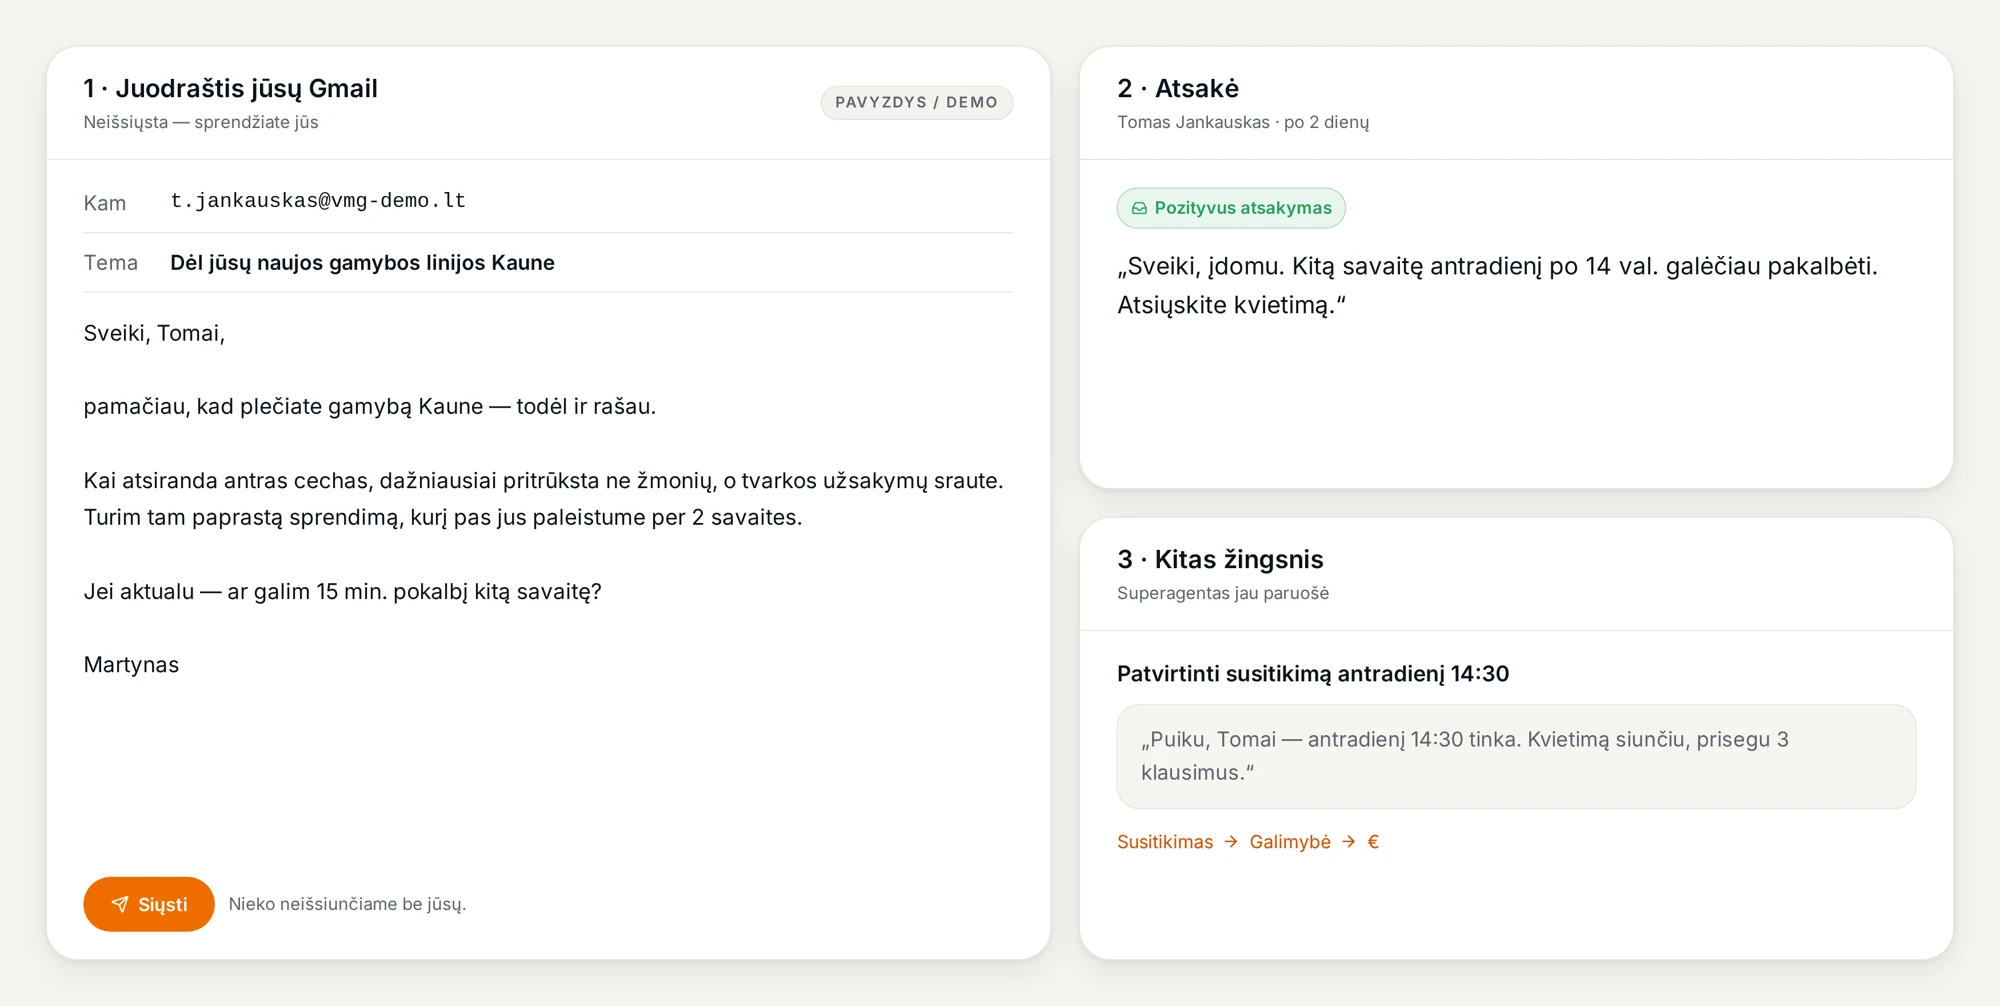The height and width of the screenshot is (1006, 2000).
Task: Click the quoted reply starting Sveiki, įdomu
Action: point(1497,286)
